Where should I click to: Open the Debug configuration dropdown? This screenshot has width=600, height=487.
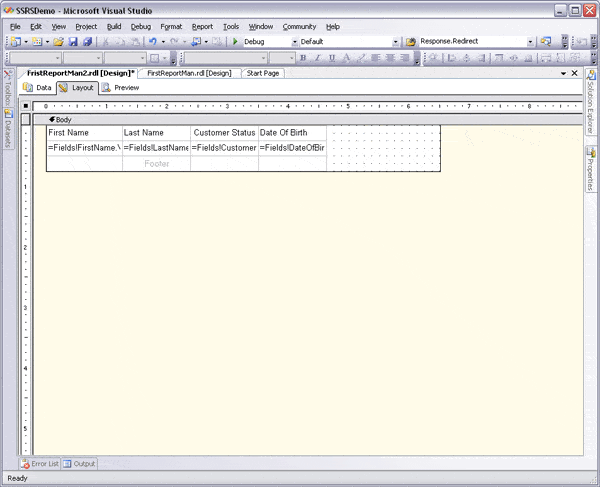click(x=295, y=42)
